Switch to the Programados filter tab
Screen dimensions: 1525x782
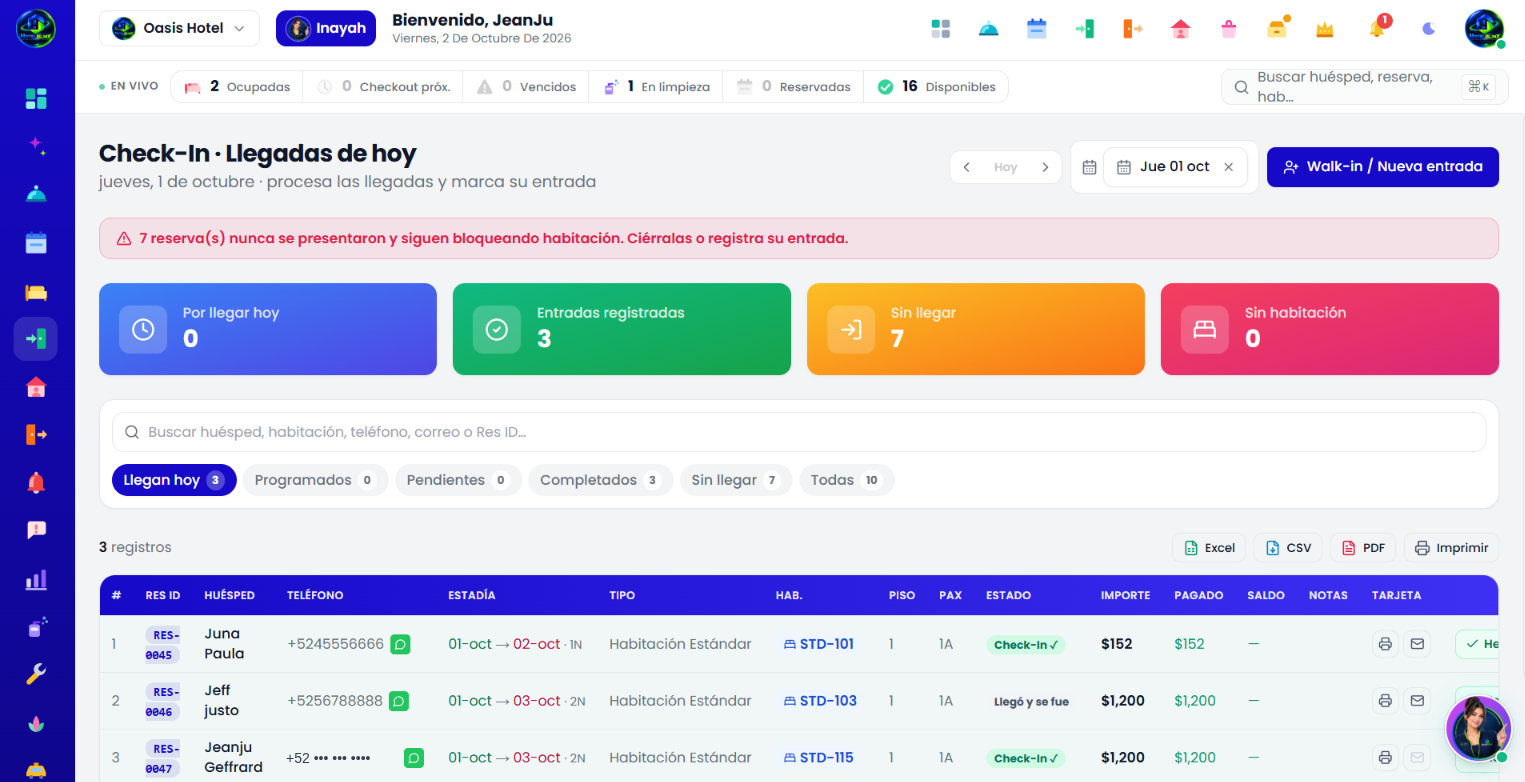[315, 480]
